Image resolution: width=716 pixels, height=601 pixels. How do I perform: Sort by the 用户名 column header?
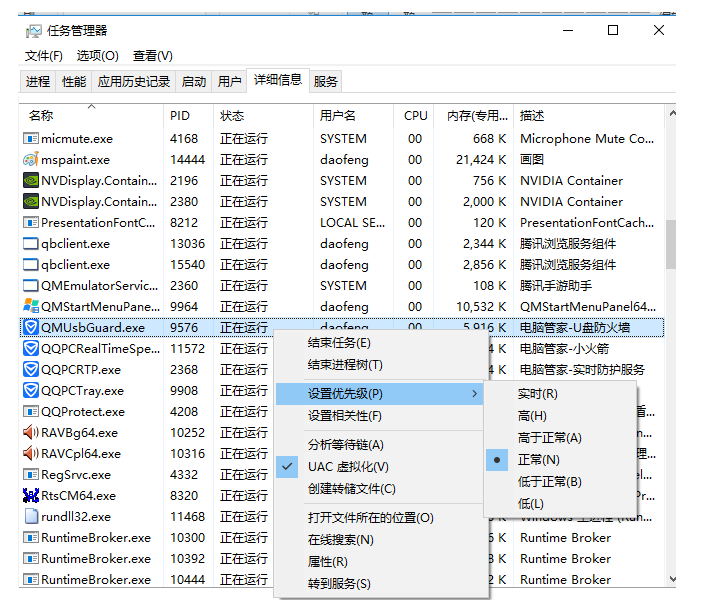353,116
